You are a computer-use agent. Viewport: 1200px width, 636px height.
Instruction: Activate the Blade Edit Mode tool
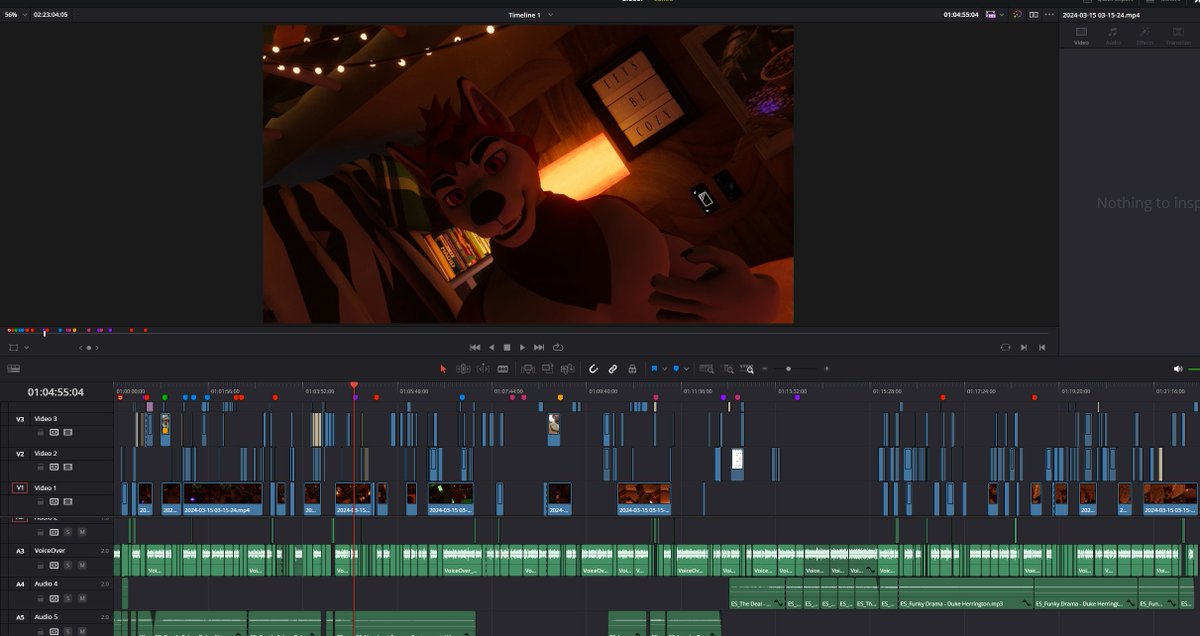pos(503,369)
